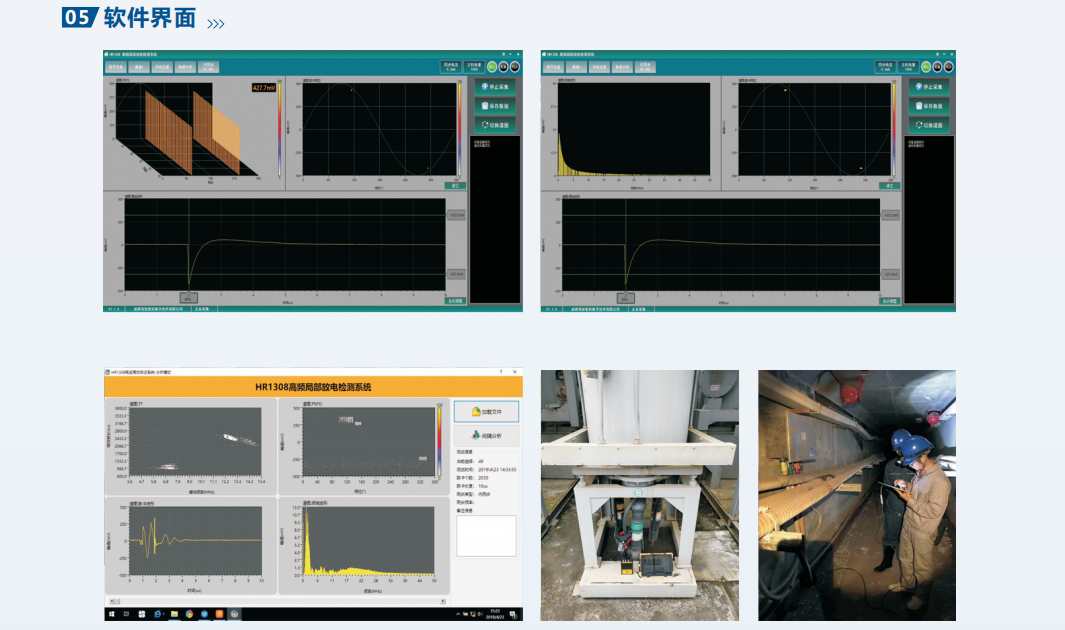Open Chrome from the taskbar

[189, 614]
